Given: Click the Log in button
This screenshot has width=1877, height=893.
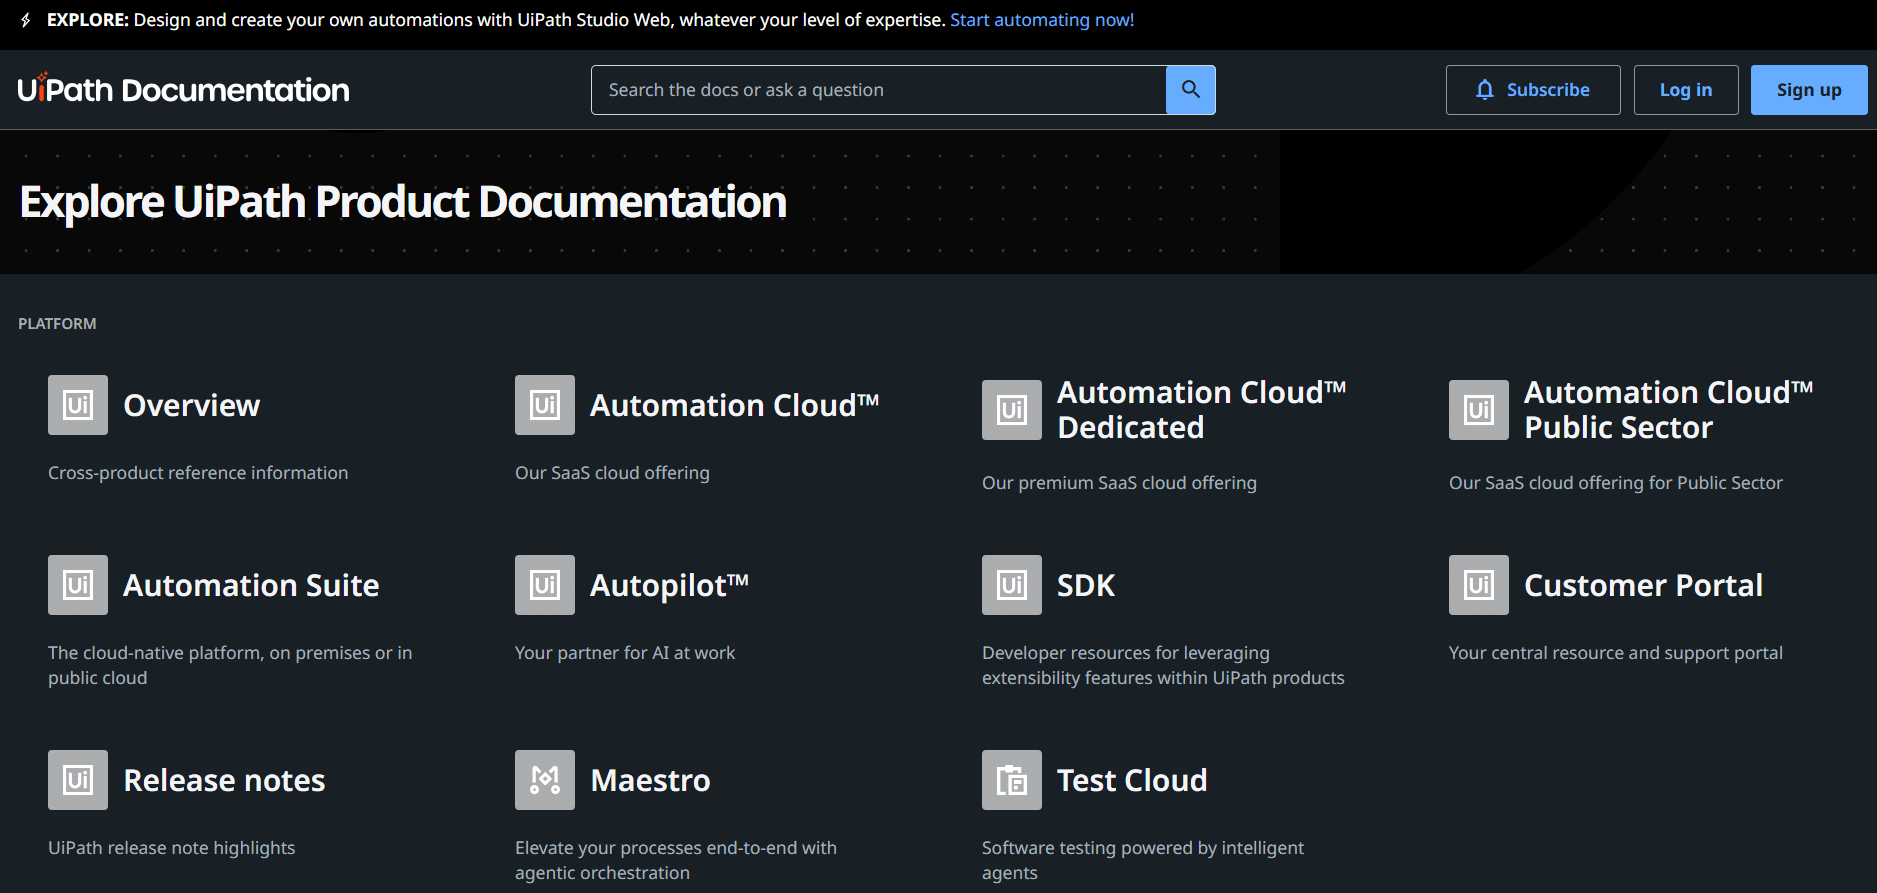Looking at the screenshot, I should [x=1686, y=90].
